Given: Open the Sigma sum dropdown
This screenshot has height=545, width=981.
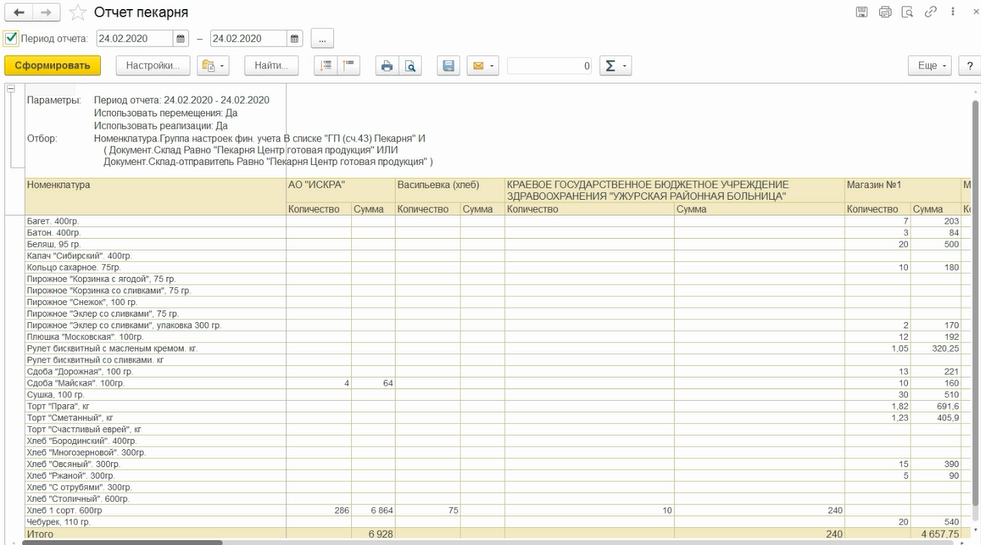Looking at the screenshot, I should (x=615, y=66).
